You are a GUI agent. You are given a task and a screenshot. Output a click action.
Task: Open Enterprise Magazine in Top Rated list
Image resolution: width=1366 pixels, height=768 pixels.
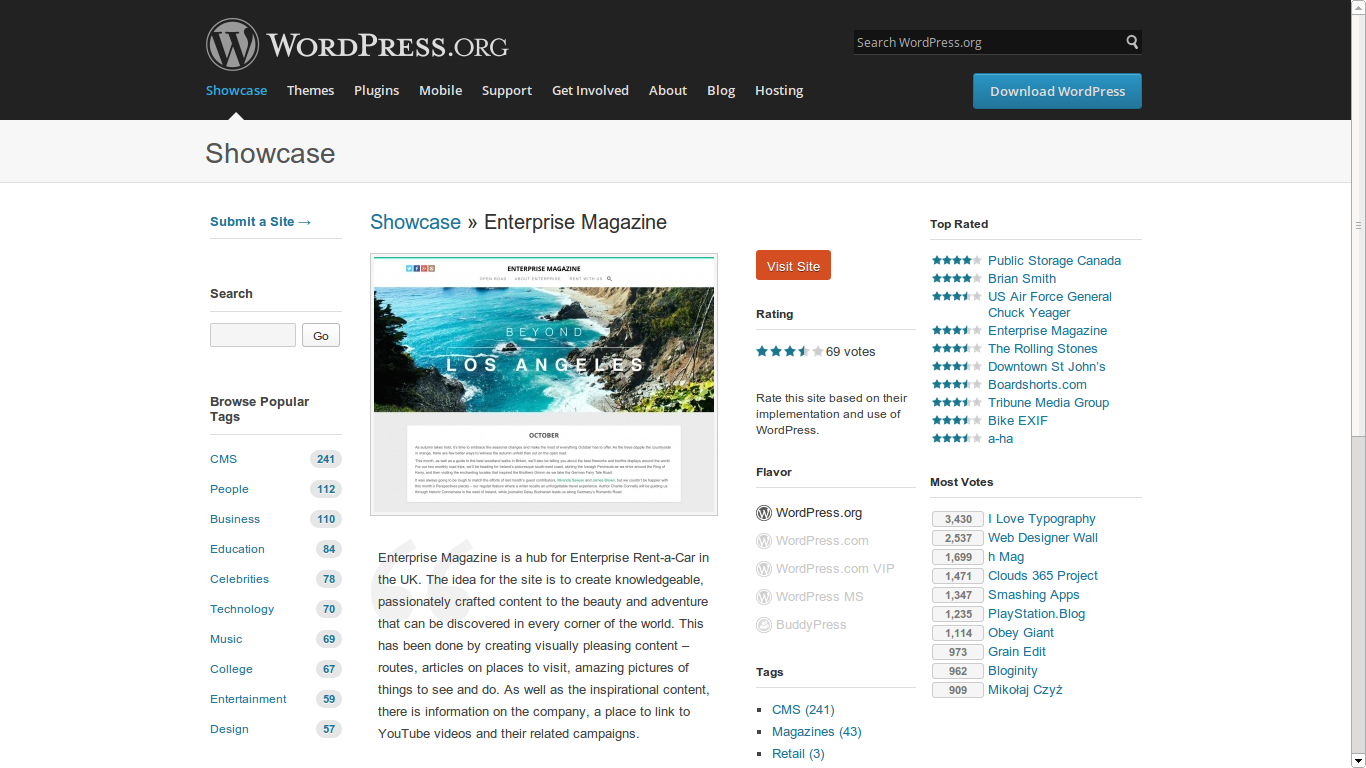coord(1047,331)
